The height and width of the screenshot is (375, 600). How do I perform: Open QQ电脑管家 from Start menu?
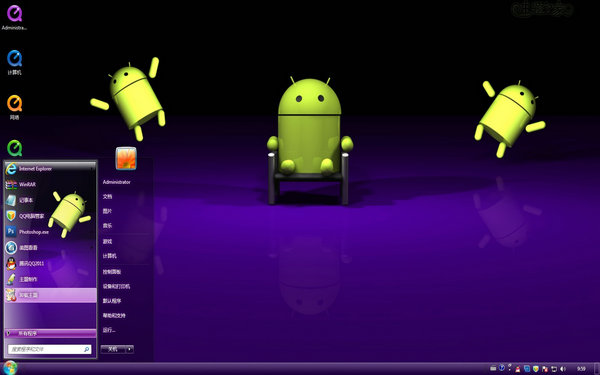(x=50, y=216)
